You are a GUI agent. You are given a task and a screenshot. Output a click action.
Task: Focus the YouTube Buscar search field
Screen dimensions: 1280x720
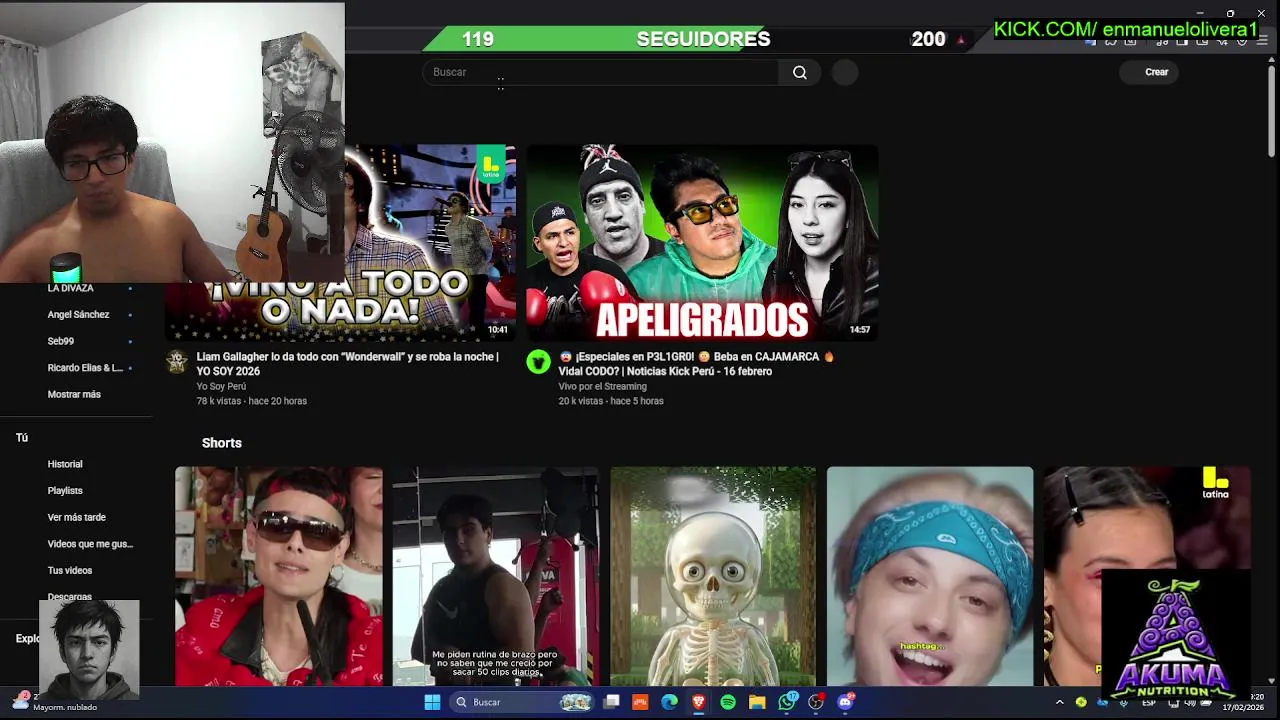point(600,72)
